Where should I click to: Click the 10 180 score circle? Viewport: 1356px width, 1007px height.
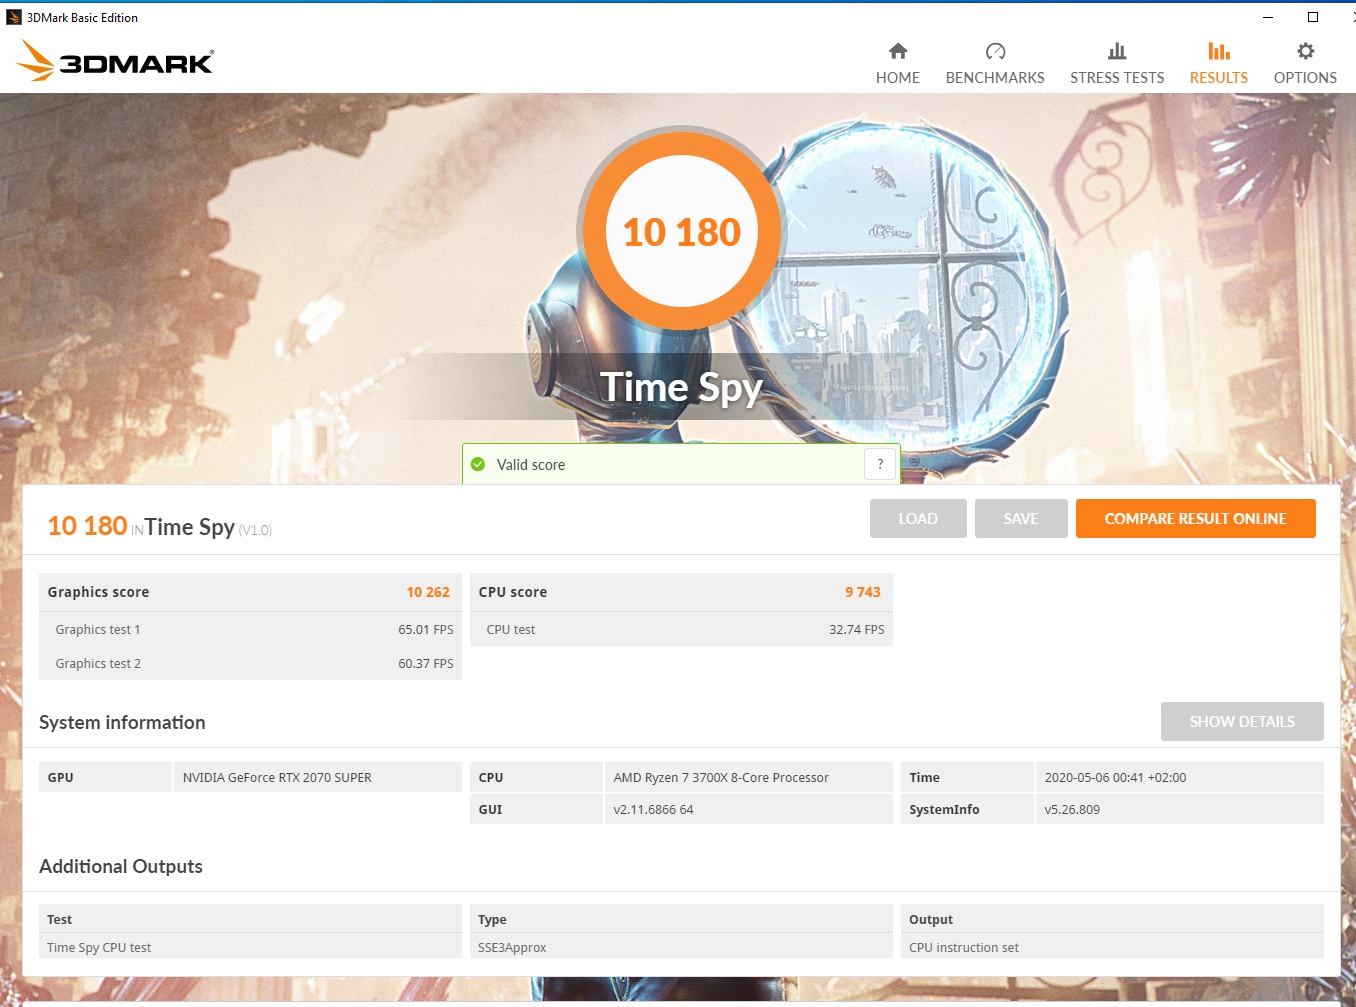tap(682, 231)
